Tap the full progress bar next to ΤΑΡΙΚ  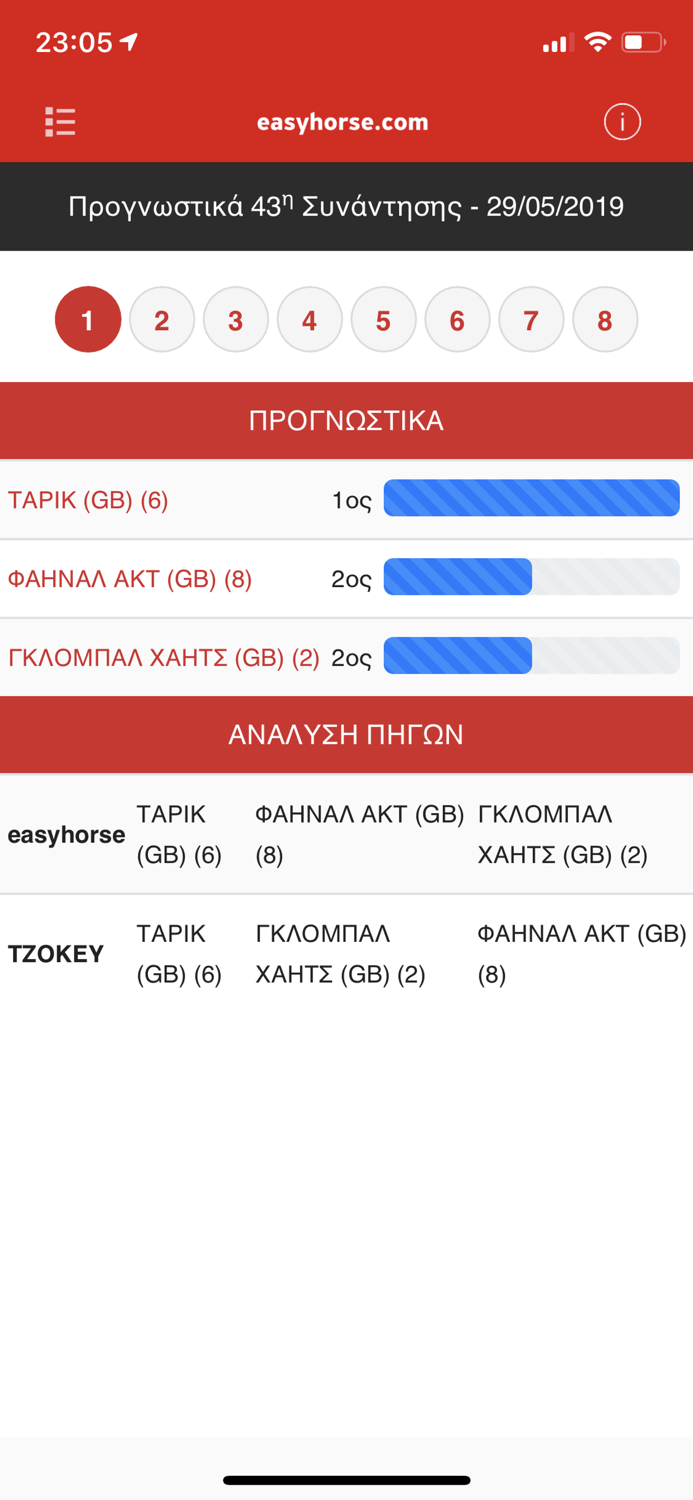click(531, 498)
